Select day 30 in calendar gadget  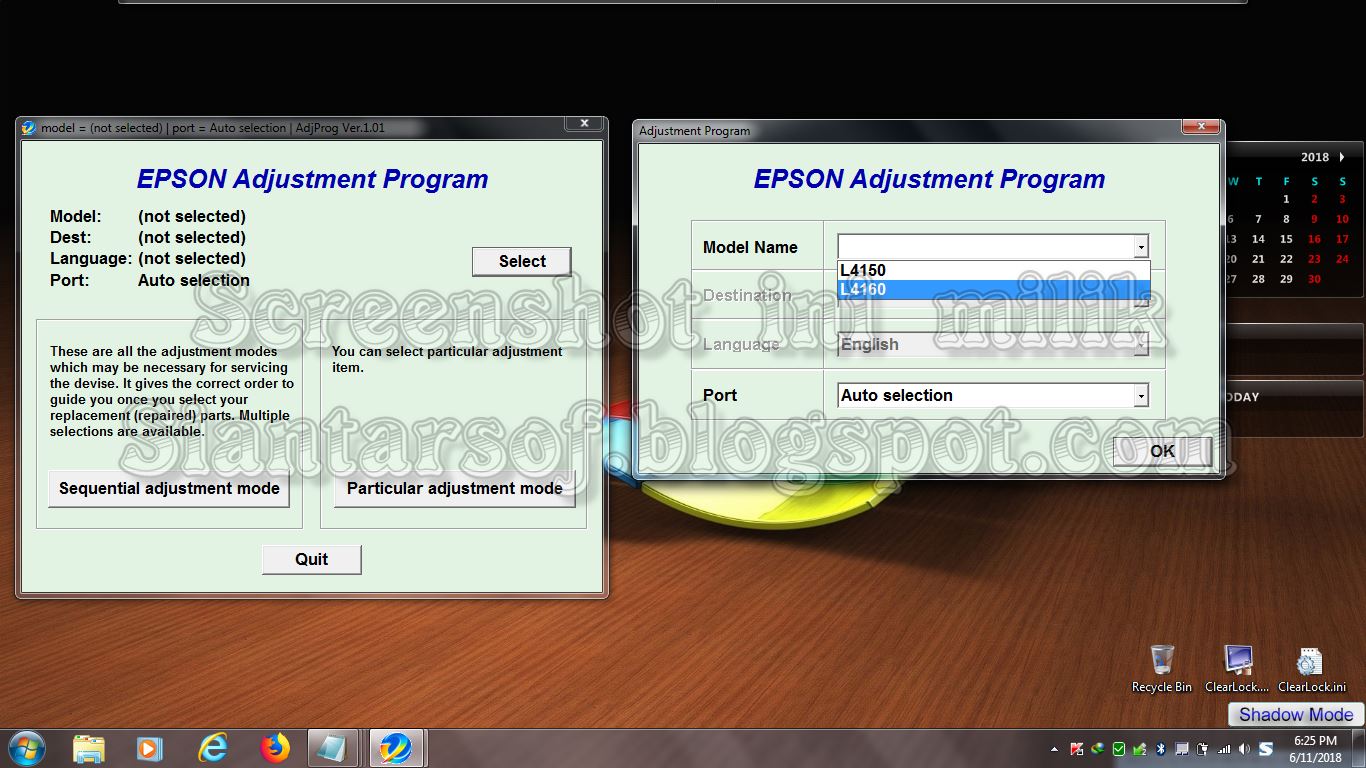(1314, 279)
